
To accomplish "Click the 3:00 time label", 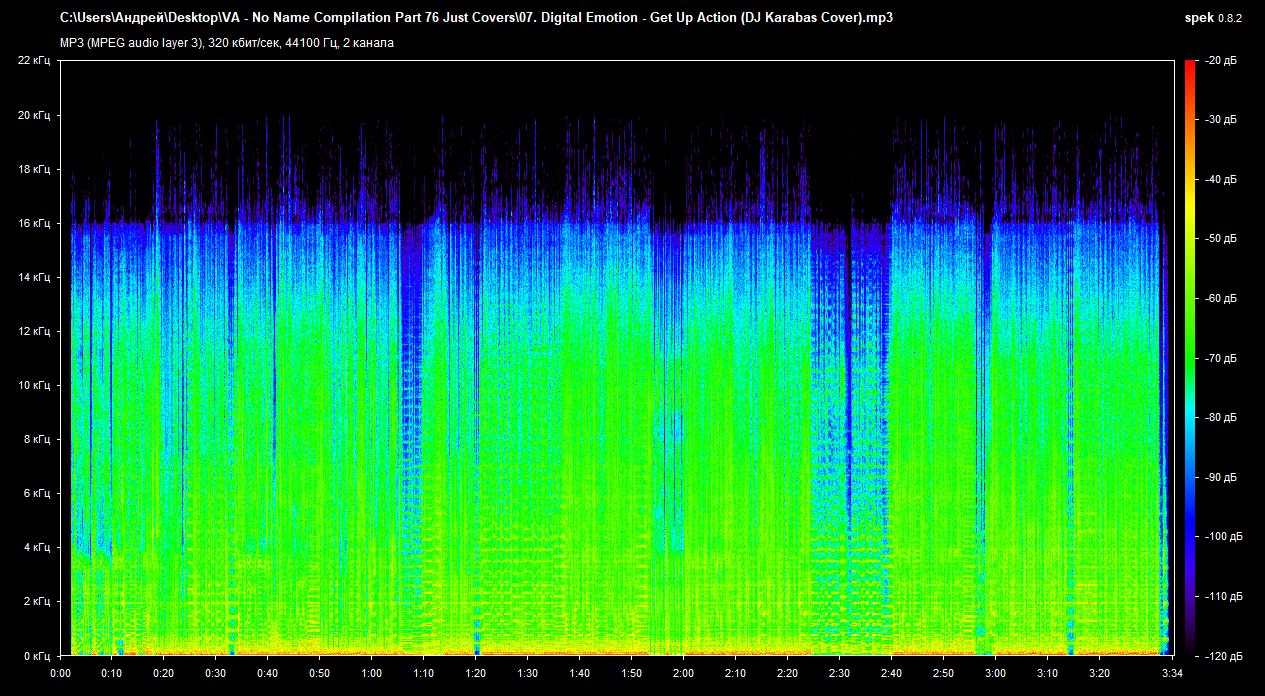I will click(996, 673).
